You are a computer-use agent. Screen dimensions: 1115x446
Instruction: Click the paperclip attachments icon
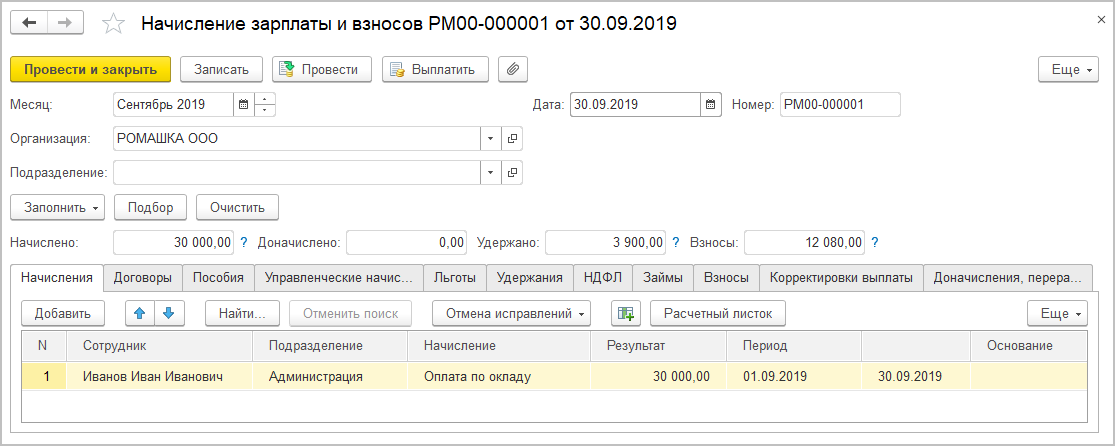click(512, 69)
